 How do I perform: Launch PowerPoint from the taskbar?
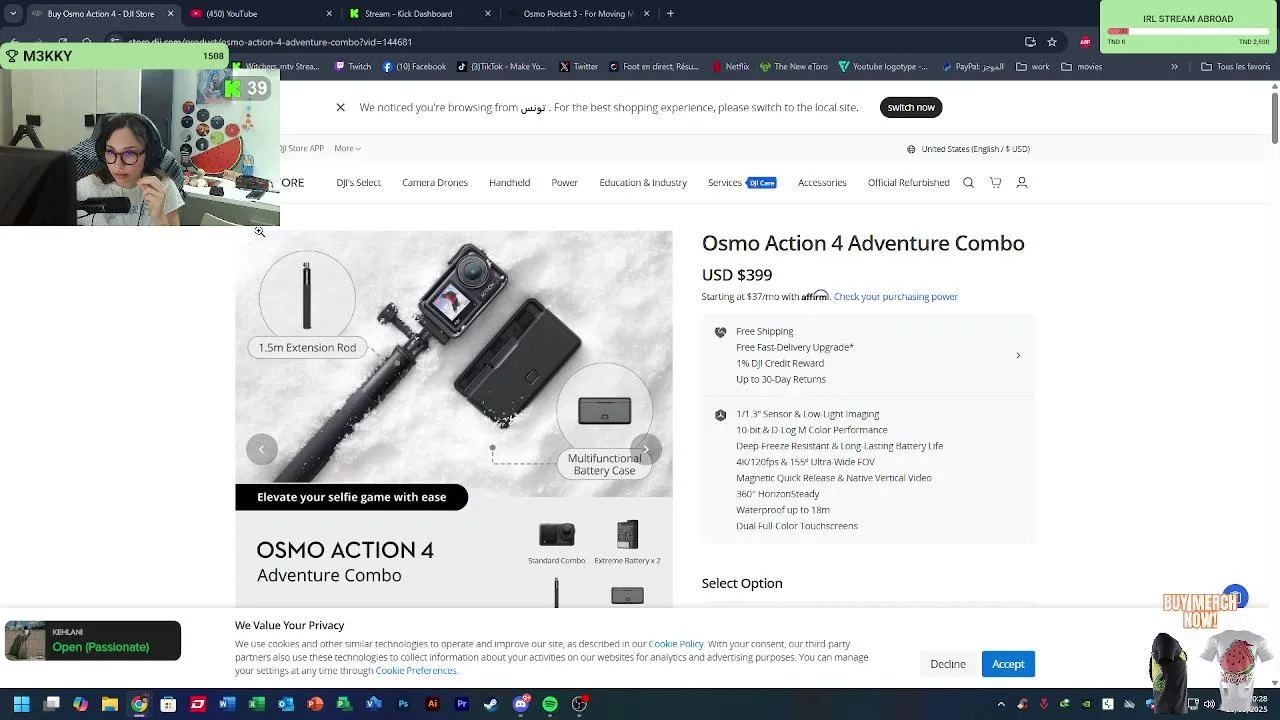315,704
